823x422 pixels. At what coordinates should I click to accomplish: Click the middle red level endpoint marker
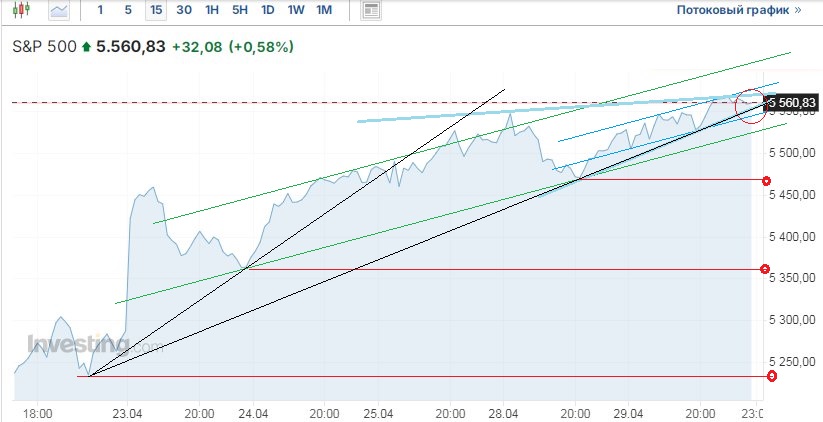pyautogui.click(x=765, y=269)
